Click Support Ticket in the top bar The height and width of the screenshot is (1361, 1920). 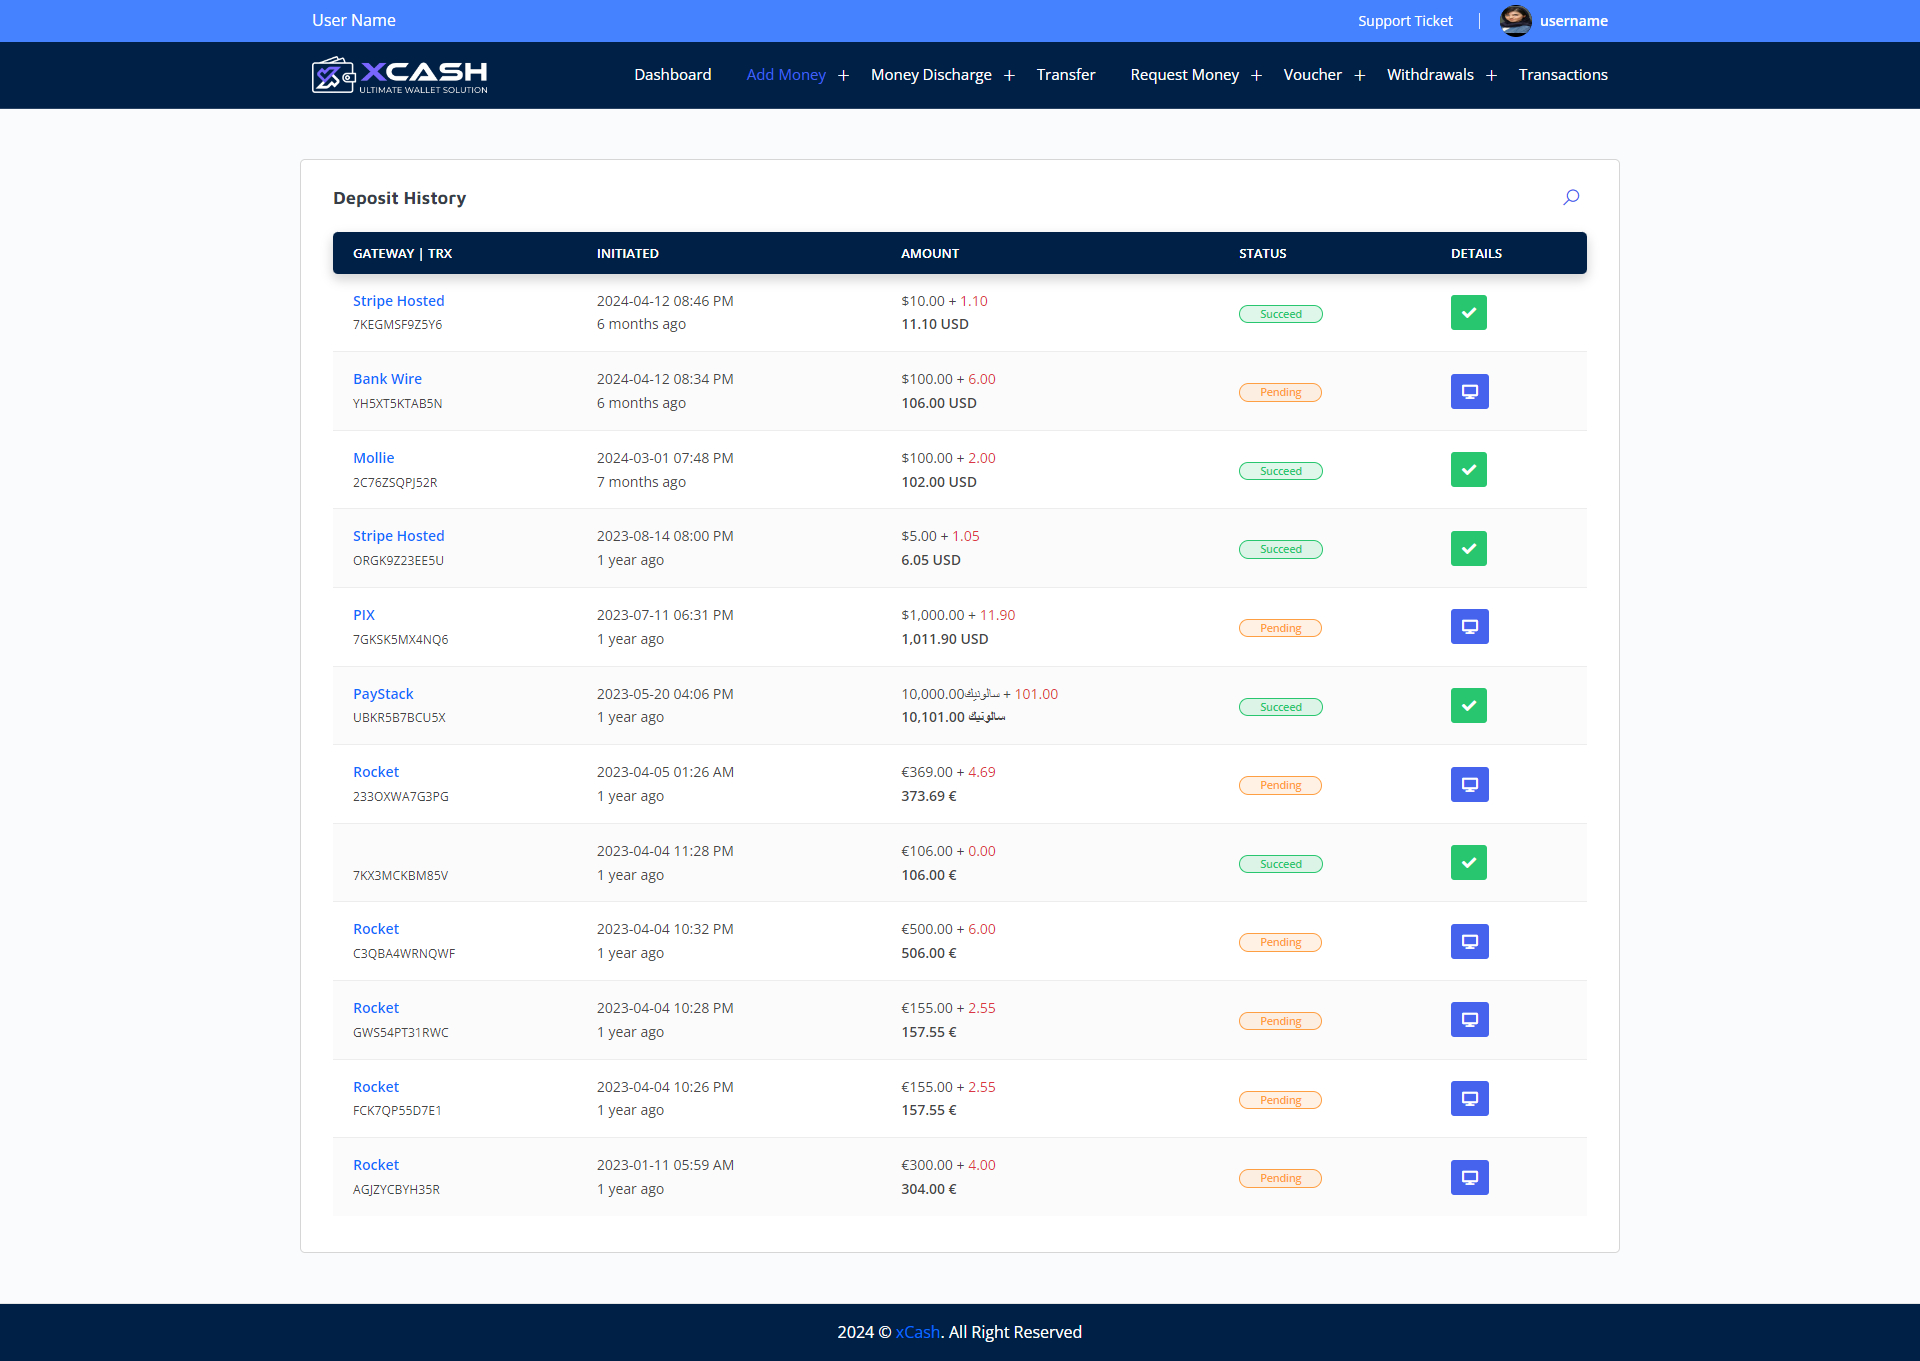click(1404, 20)
